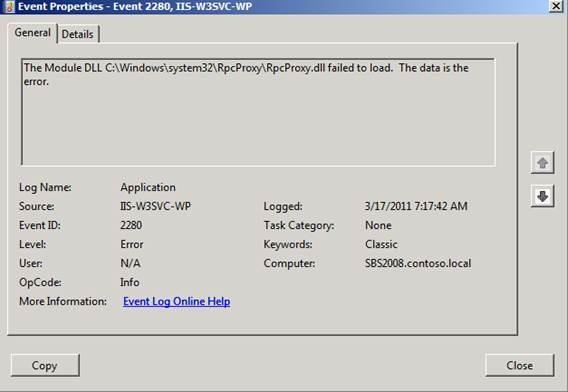Copy the event details with Copy button
568x392 pixels.
(x=45, y=365)
